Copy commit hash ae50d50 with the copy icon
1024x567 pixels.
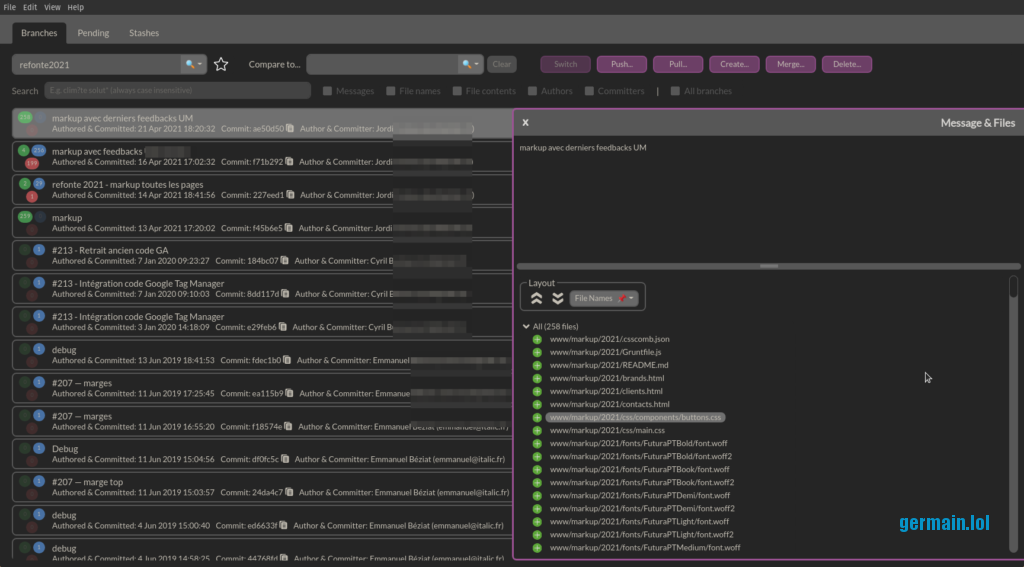tap(291, 129)
